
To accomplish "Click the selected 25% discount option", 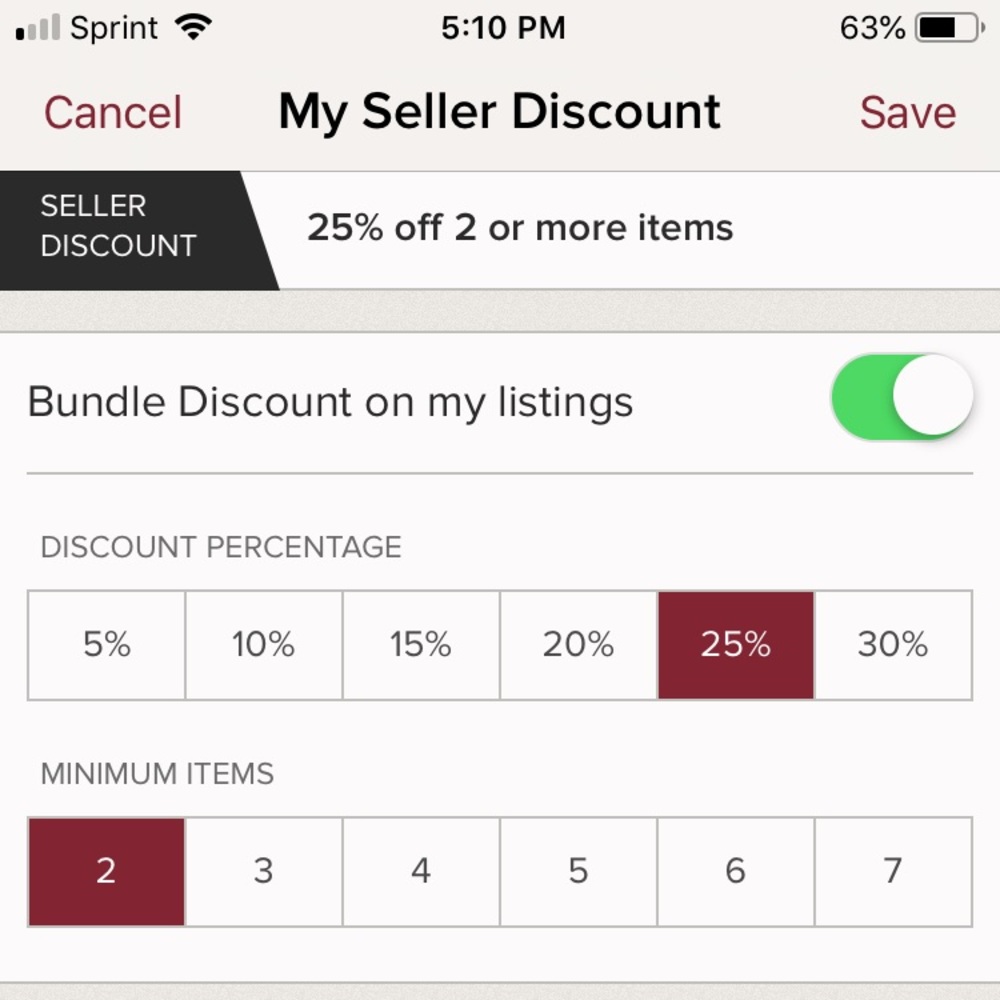I will point(736,645).
